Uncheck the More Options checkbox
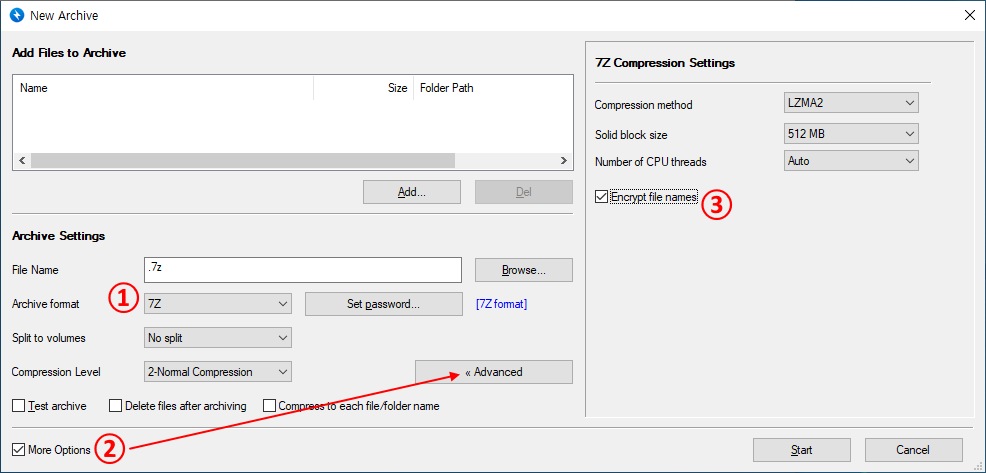This screenshot has width=986, height=473. (x=18, y=450)
